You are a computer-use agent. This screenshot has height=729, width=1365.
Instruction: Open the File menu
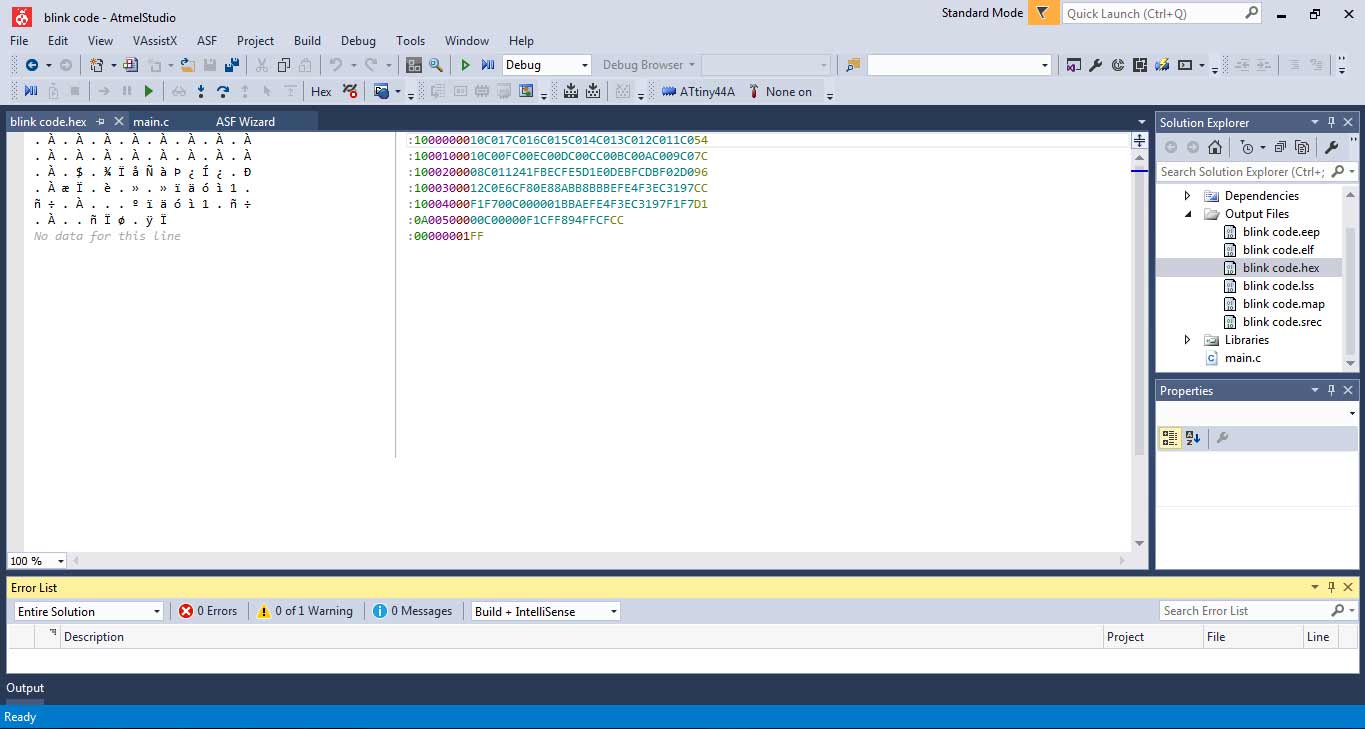pos(19,41)
